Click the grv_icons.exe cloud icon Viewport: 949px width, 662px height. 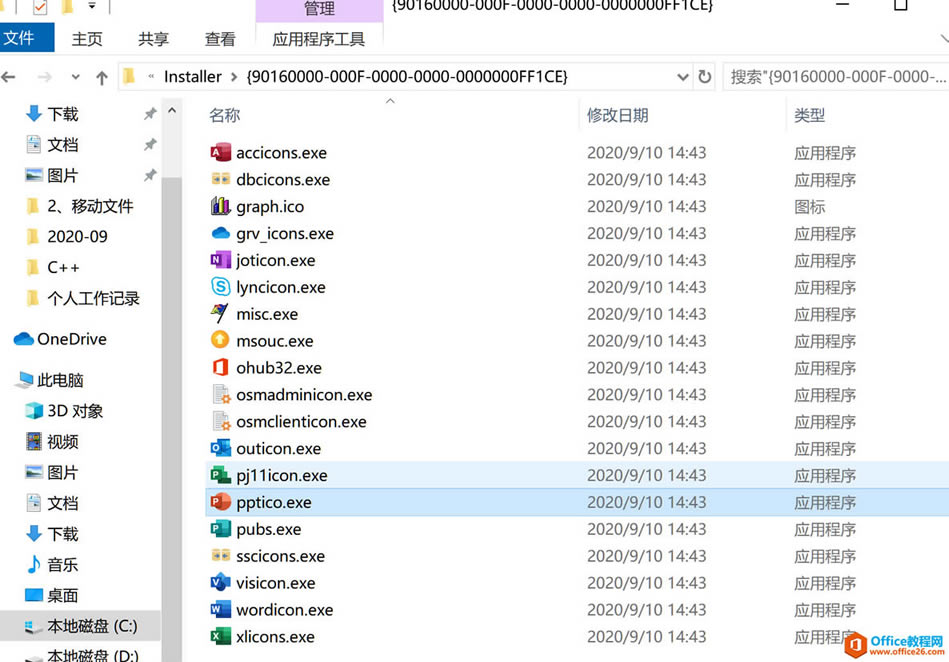click(x=220, y=233)
